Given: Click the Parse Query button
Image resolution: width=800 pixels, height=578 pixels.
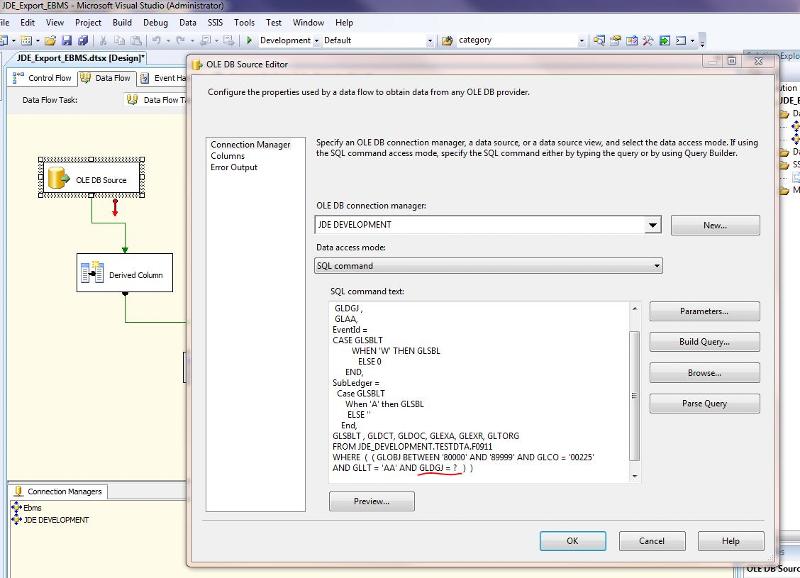Looking at the screenshot, I should [704, 404].
